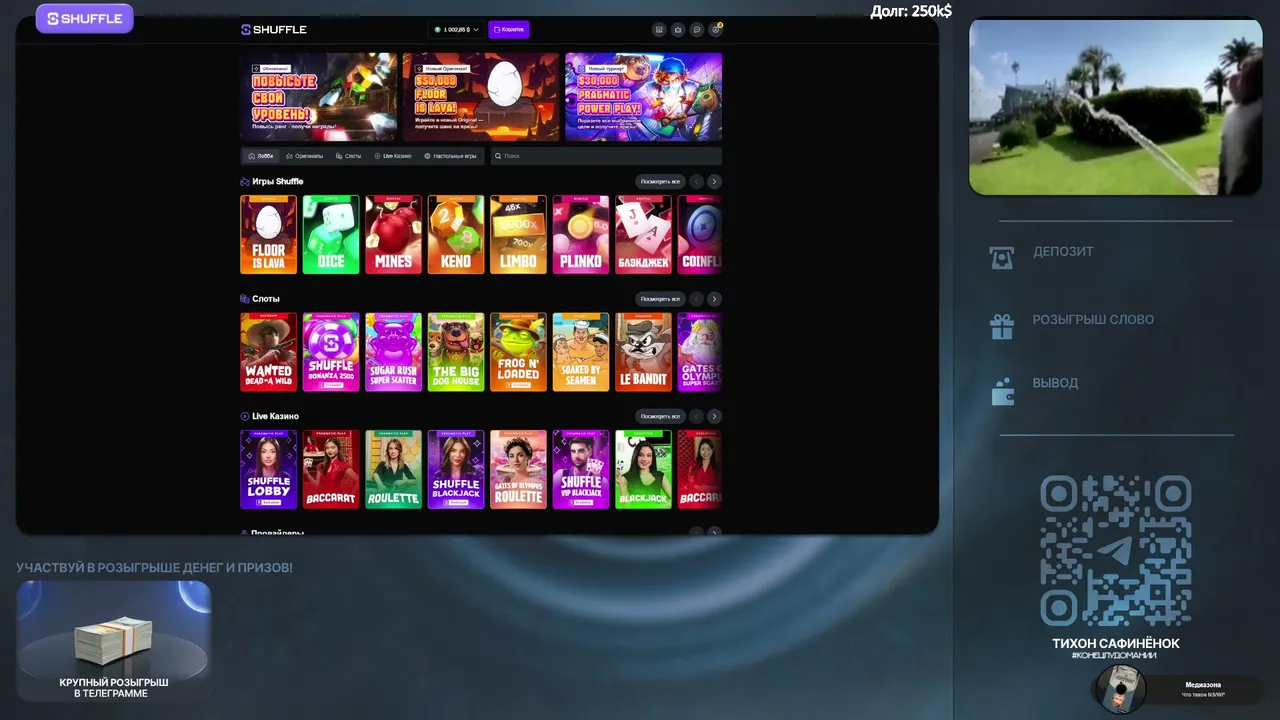Open the purple Кошелек wallet button

point(509,30)
